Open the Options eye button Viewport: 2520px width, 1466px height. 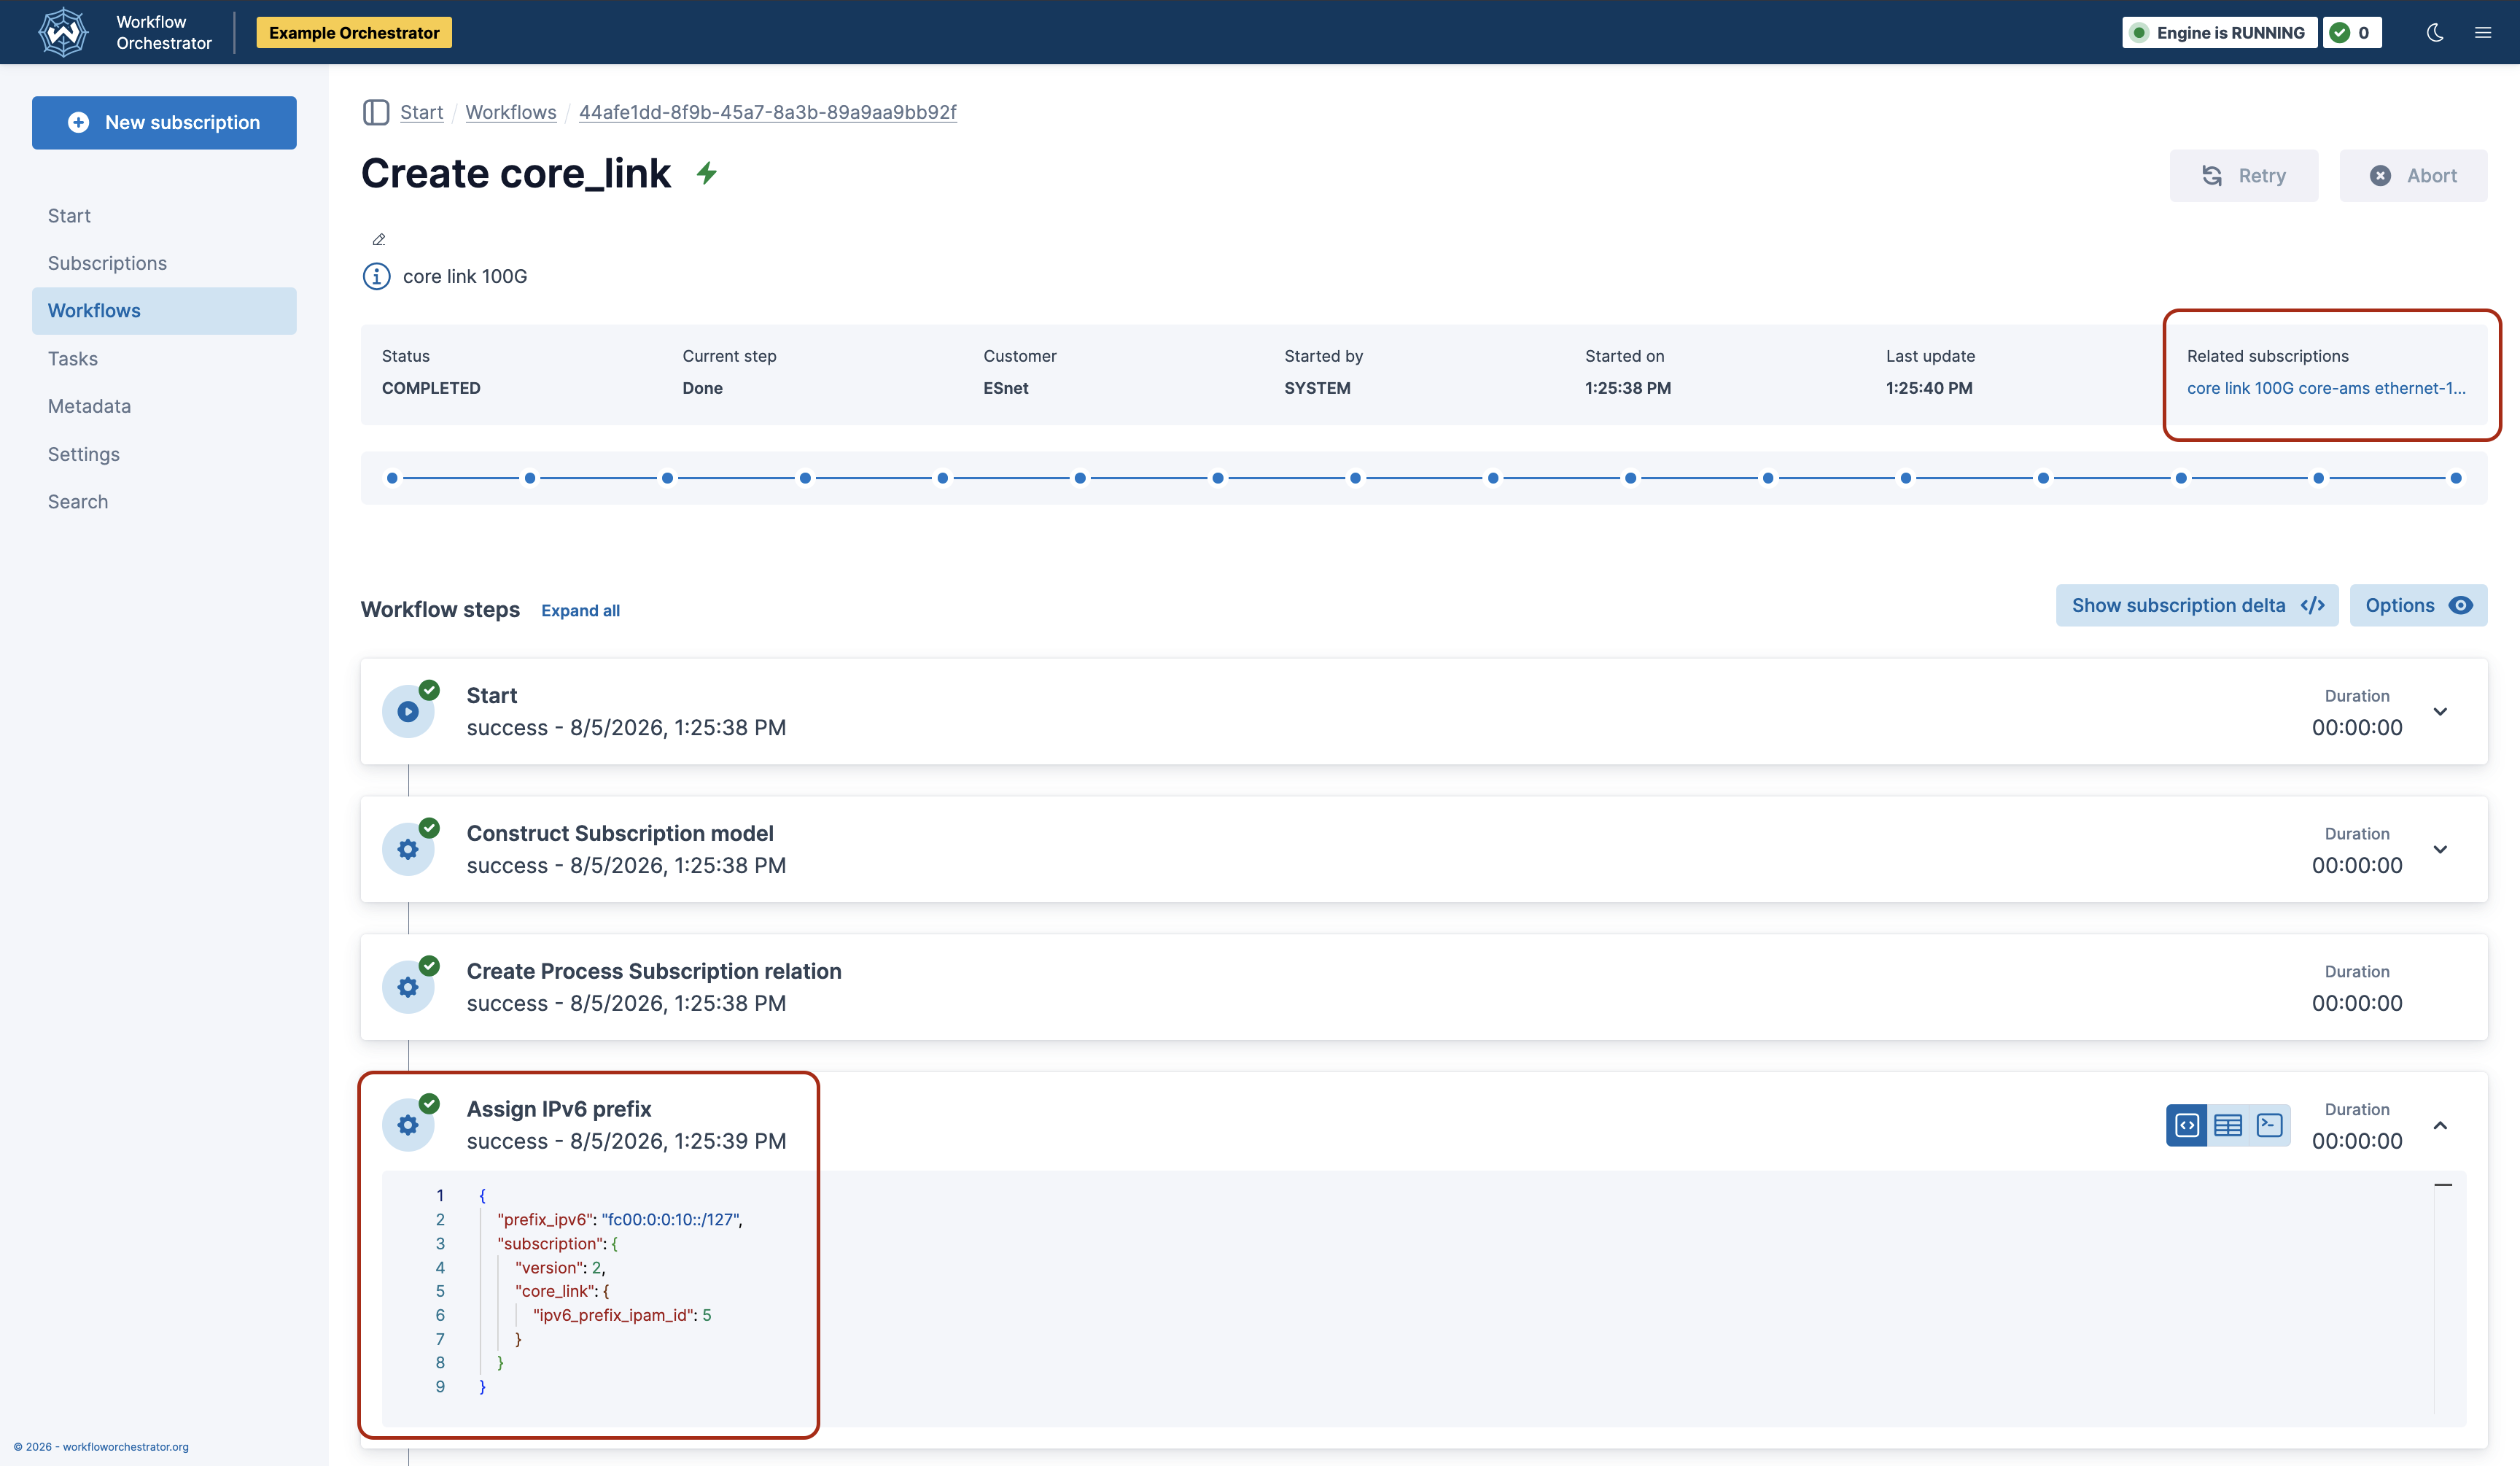[x=2418, y=605]
